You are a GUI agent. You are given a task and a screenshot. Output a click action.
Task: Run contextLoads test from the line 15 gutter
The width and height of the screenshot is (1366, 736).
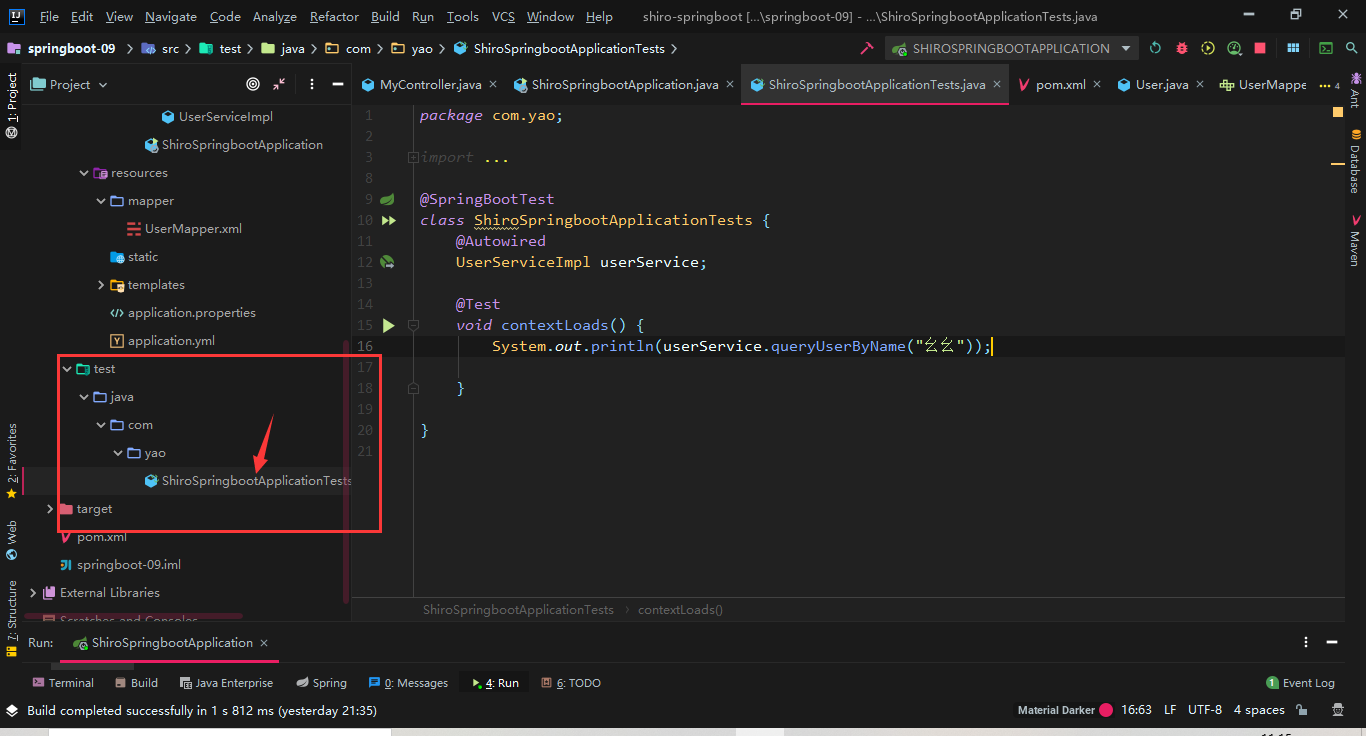(388, 325)
